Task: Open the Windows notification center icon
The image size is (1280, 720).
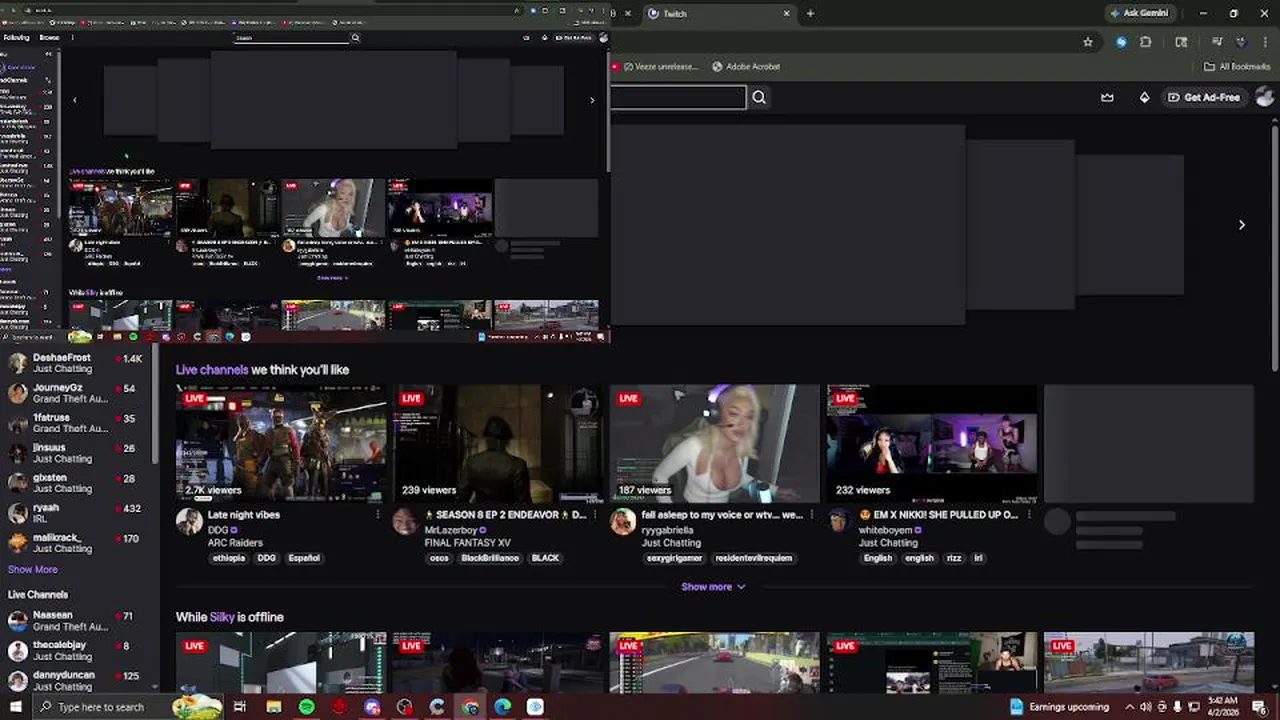Action: pyautogui.click(x=1260, y=707)
